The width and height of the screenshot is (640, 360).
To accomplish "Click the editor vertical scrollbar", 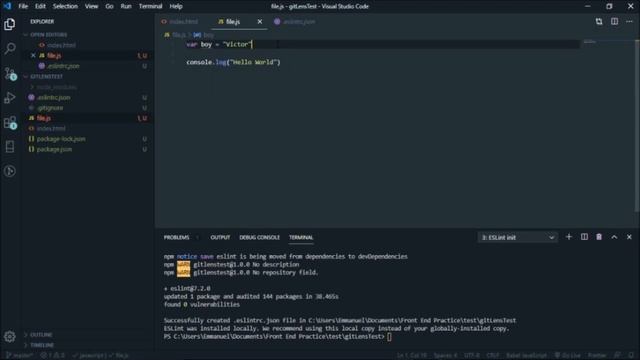I will pos(637,126).
